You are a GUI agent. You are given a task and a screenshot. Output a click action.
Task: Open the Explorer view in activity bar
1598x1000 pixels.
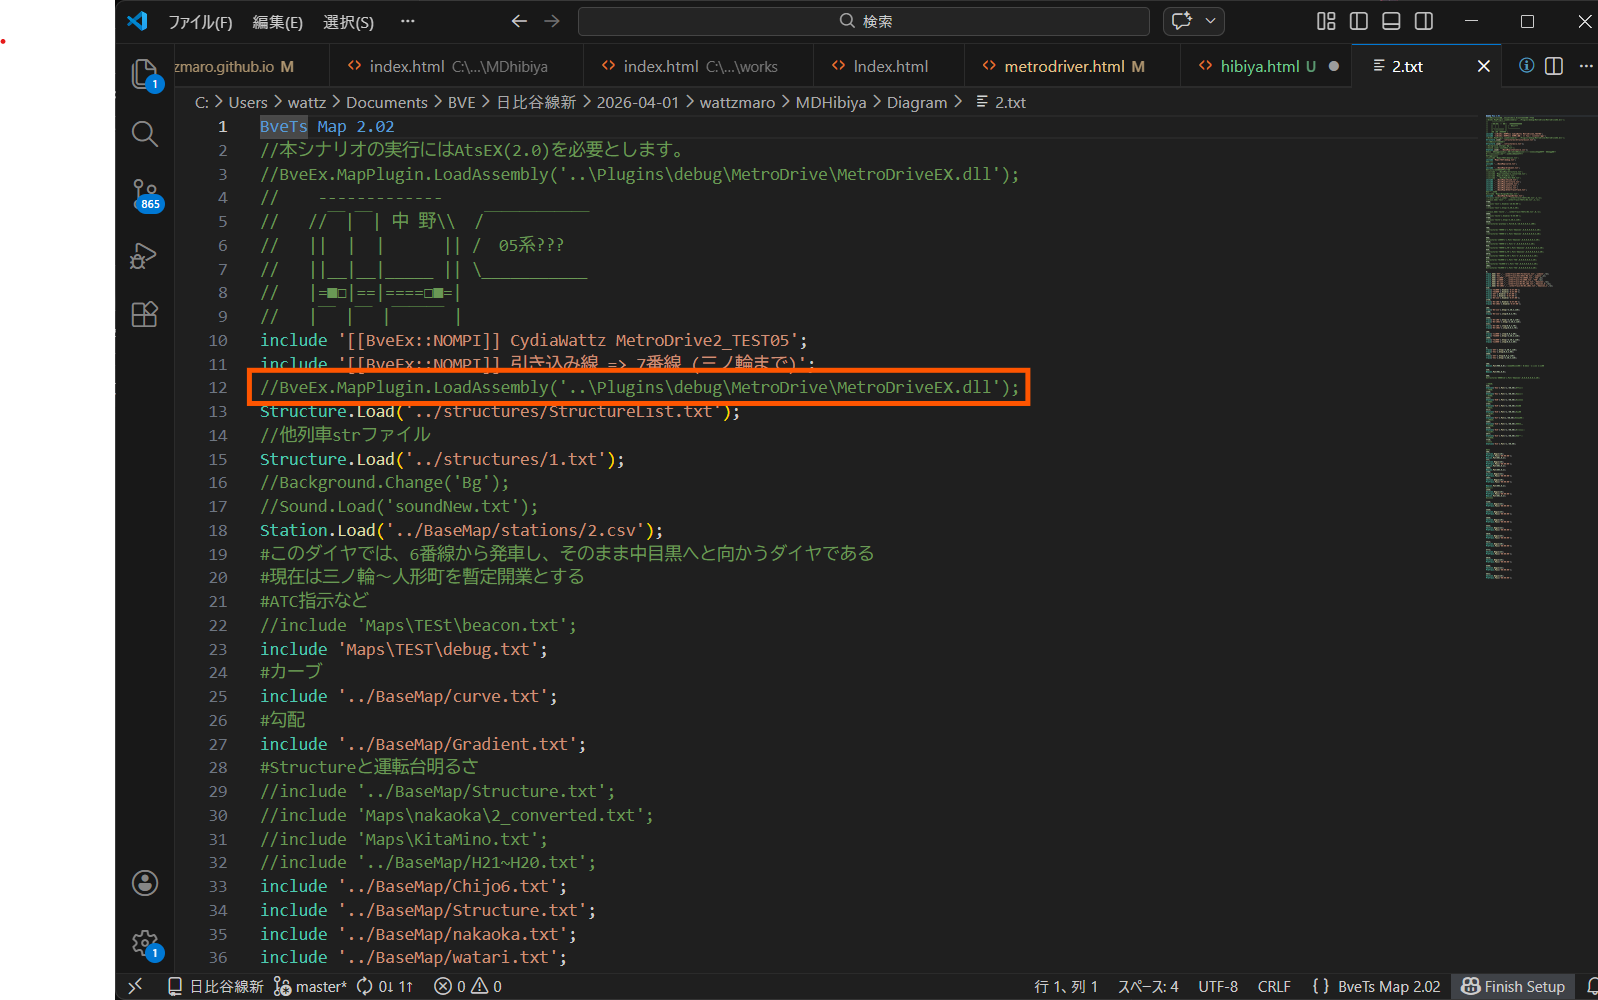pos(144,74)
